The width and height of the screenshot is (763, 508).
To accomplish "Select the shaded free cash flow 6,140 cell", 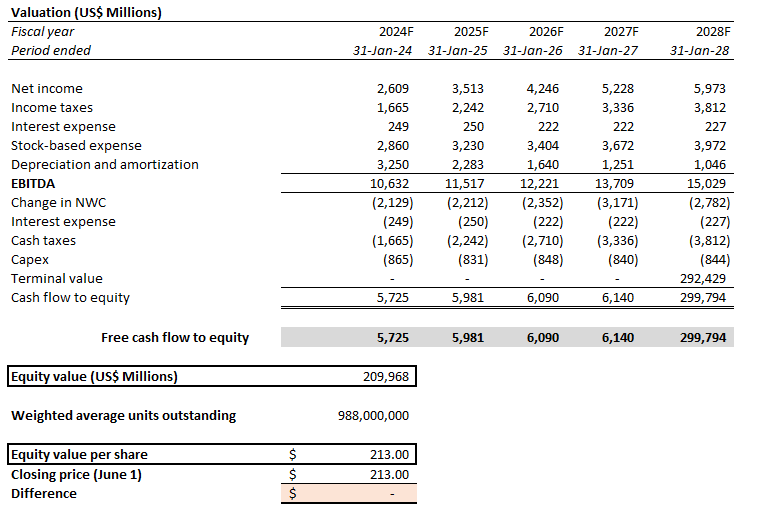I will [x=618, y=337].
